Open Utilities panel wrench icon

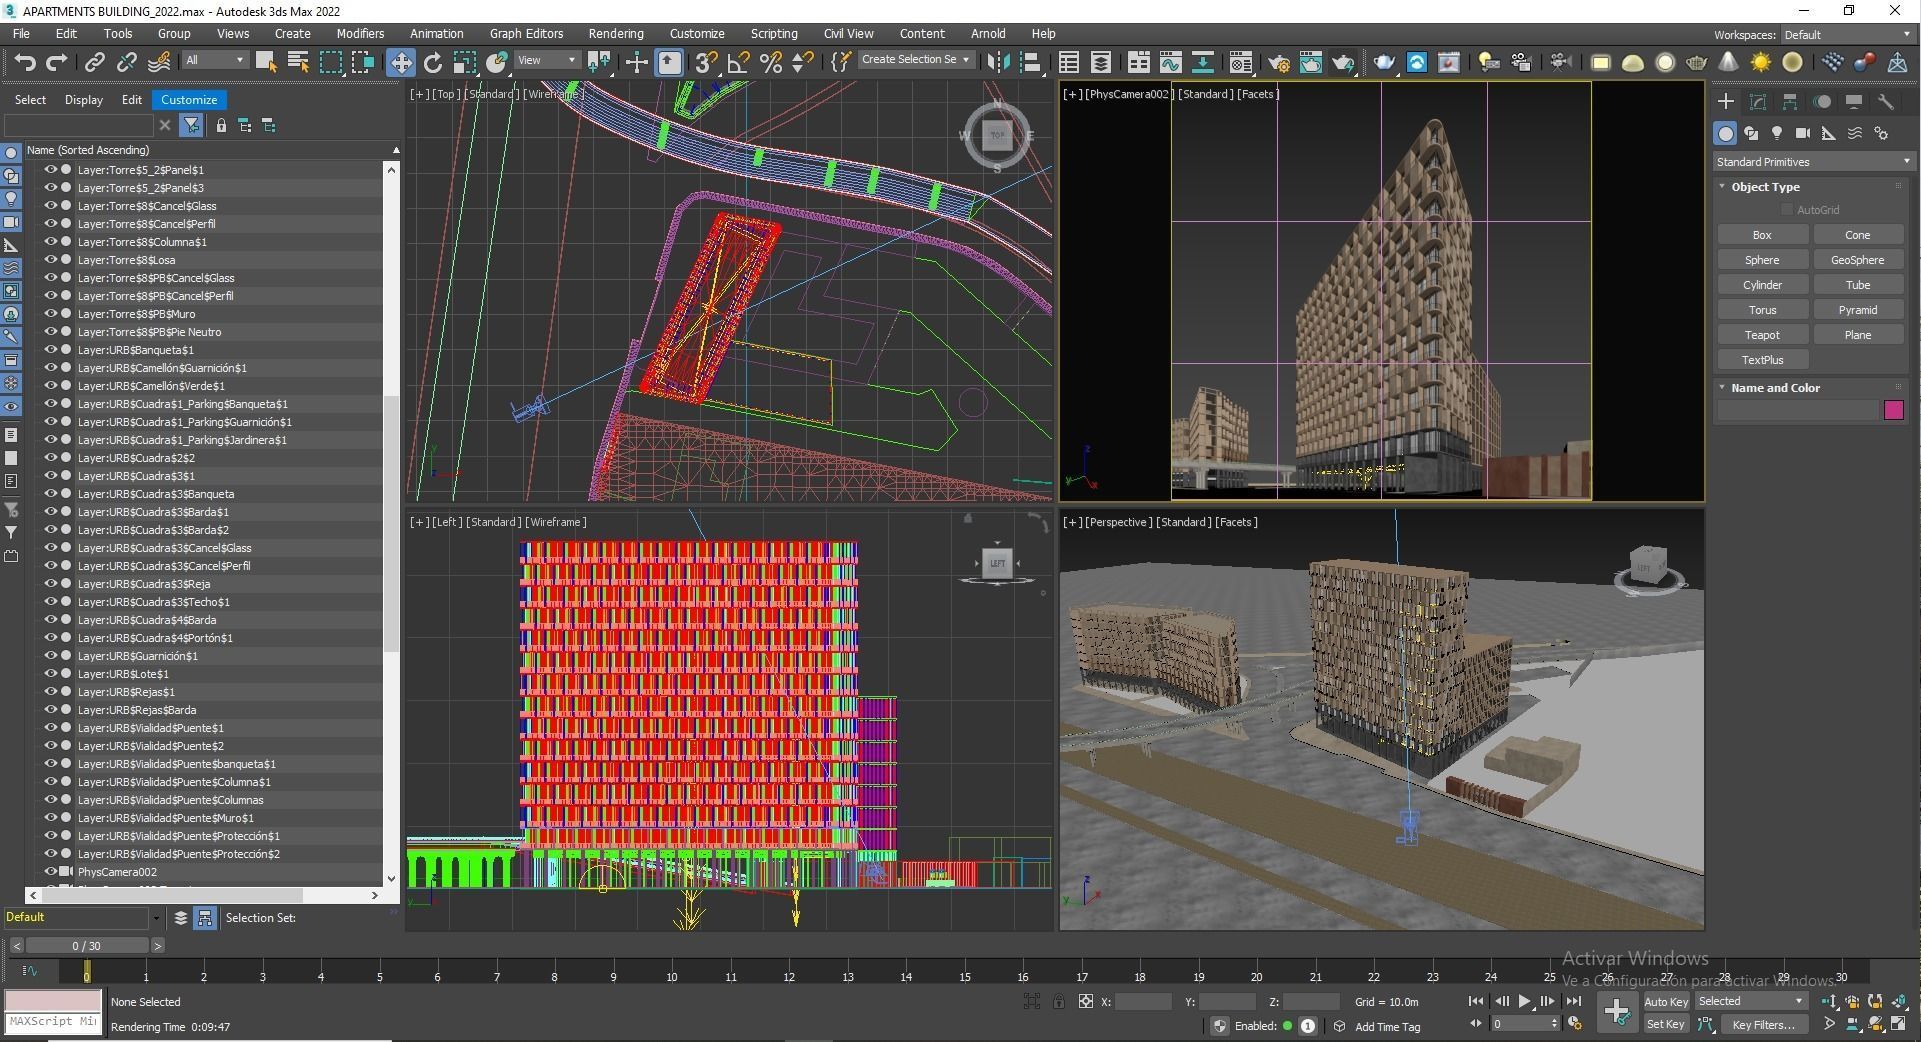click(1886, 101)
